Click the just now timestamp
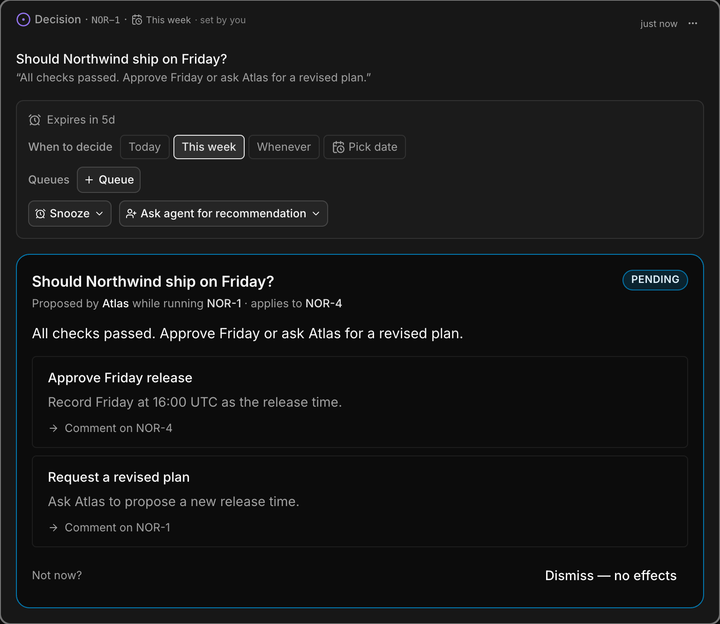 658,24
